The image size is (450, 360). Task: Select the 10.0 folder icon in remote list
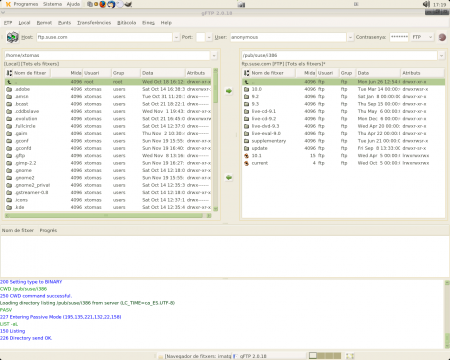[x=247, y=89]
